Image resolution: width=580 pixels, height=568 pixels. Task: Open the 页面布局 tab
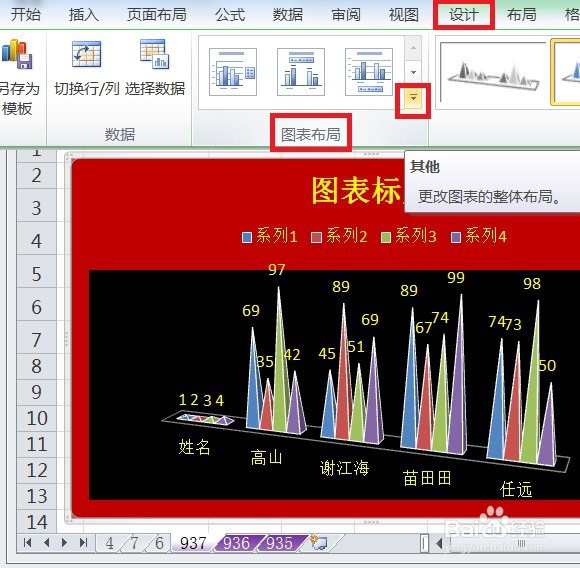(x=156, y=15)
